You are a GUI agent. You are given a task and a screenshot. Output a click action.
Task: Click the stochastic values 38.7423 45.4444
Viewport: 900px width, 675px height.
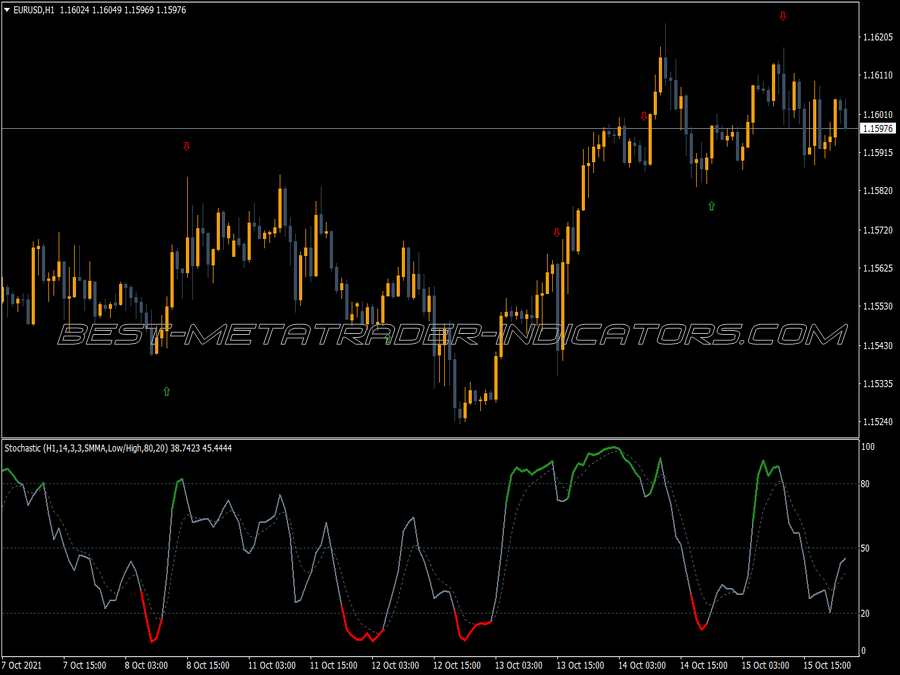[201, 448]
